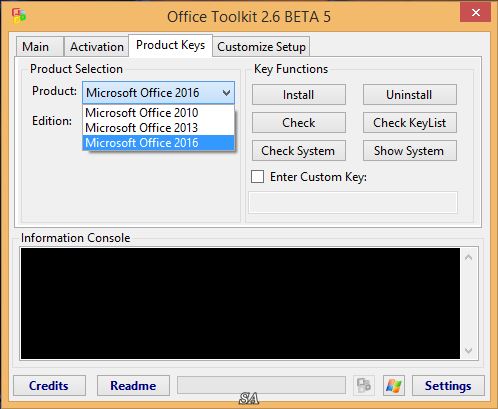Click the Windows flag icon at bottom
The image size is (498, 409).
pos(394,386)
